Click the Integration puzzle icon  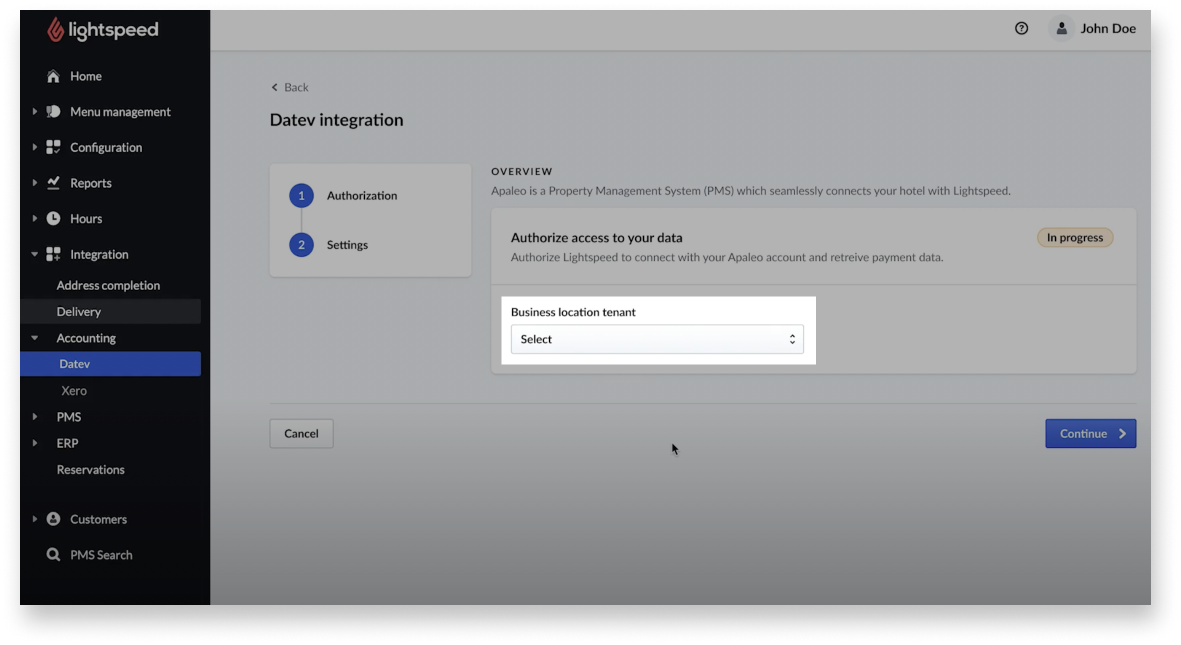[x=53, y=254]
